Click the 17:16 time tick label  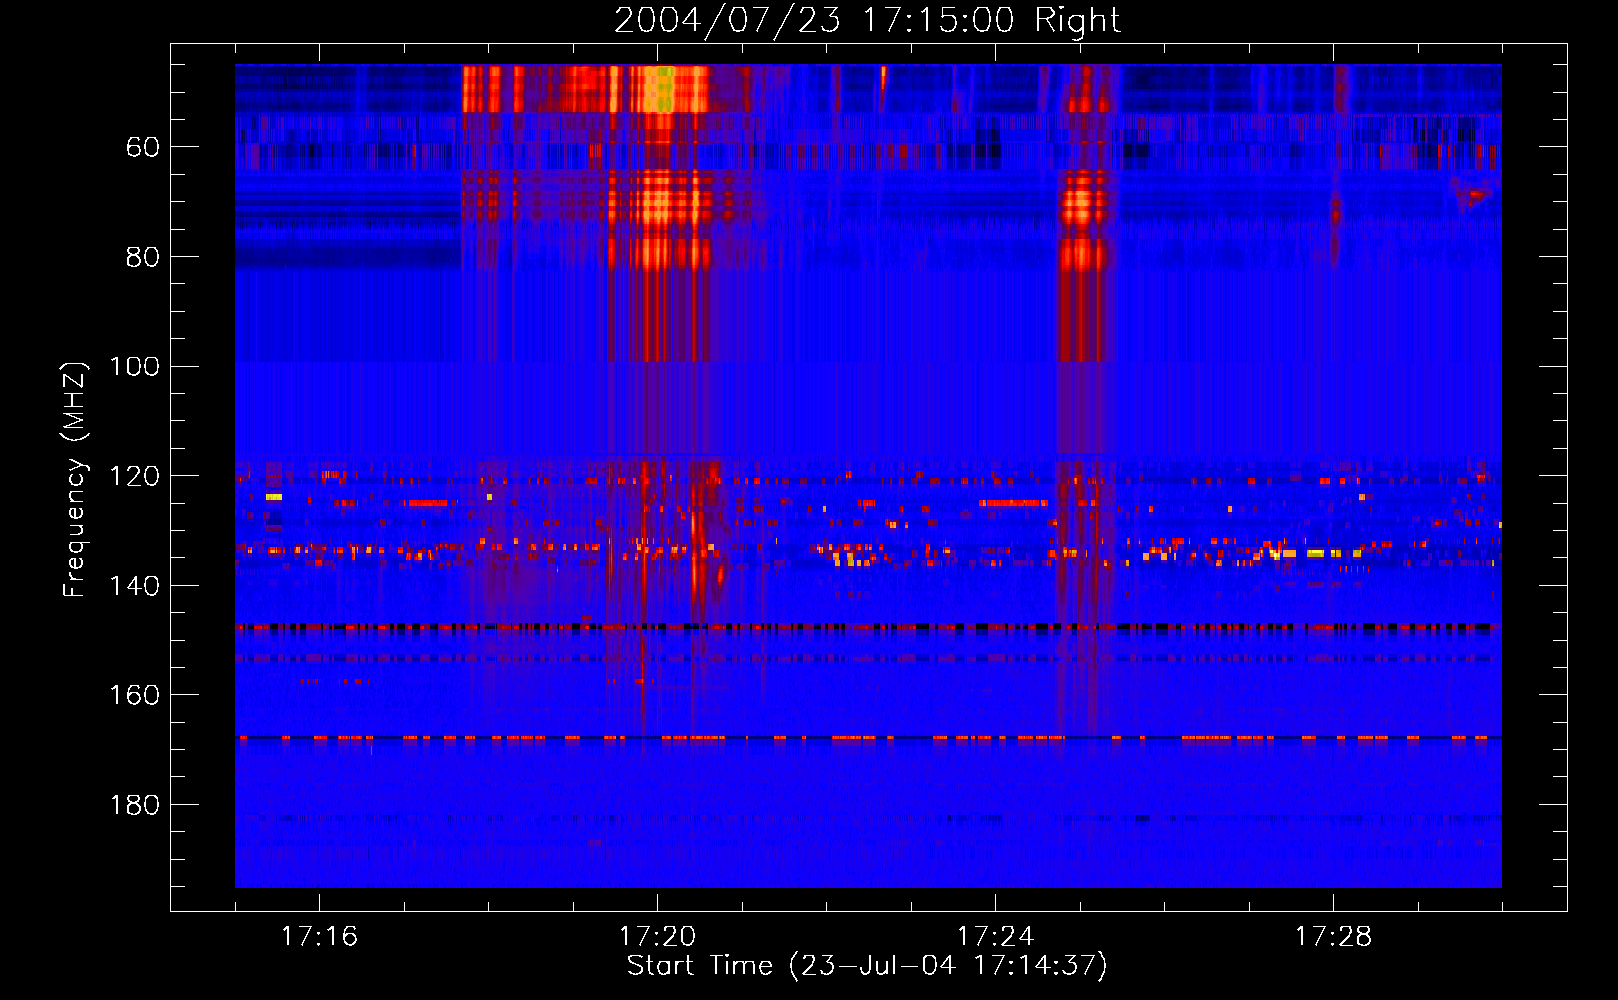click(x=319, y=937)
